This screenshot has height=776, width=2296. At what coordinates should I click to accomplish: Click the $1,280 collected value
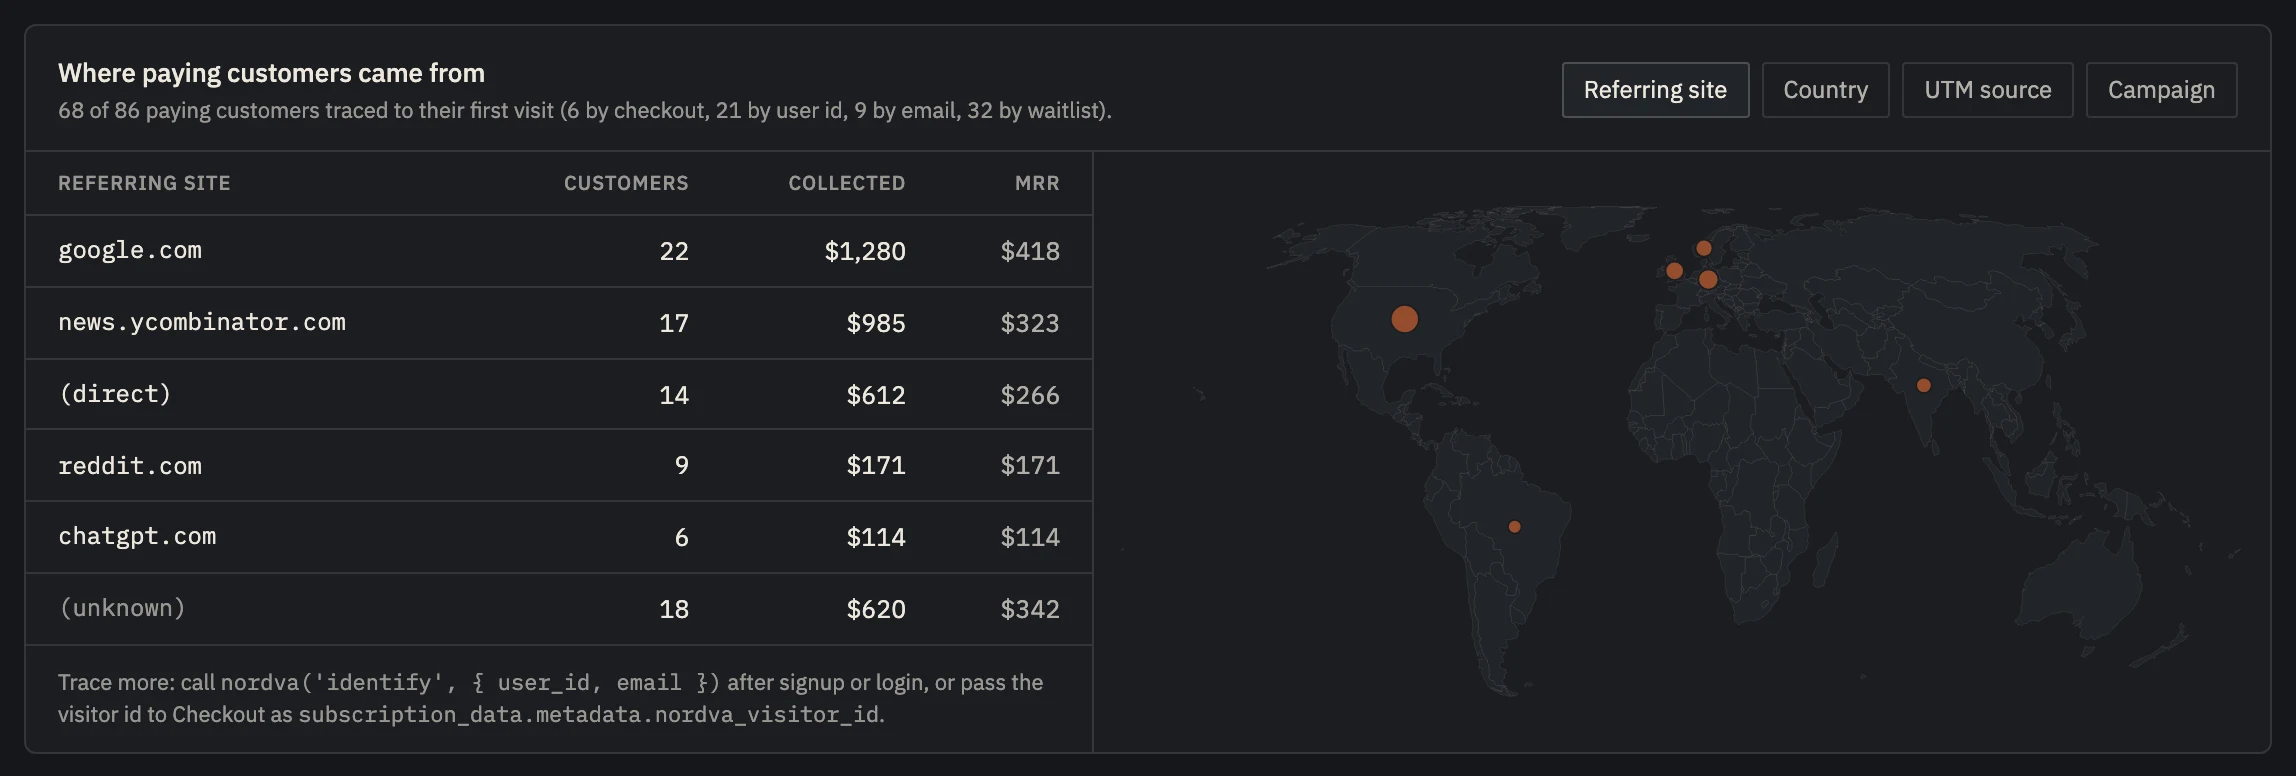point(865,251)
